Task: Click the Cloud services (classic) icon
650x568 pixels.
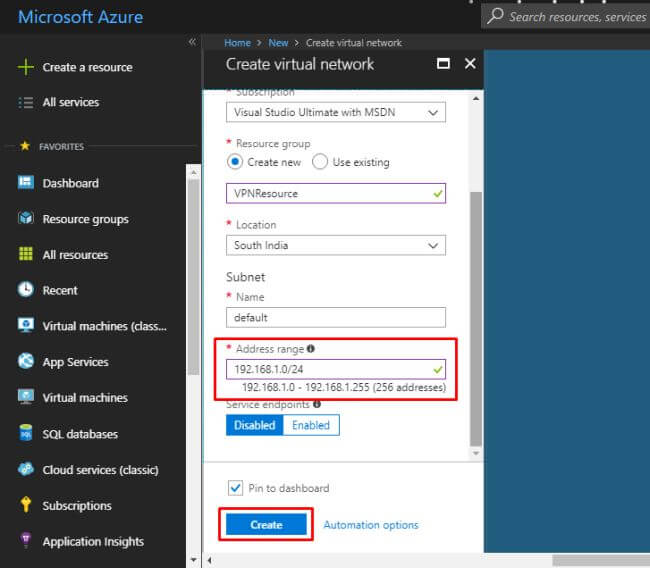Action: [x=26, y=469]
